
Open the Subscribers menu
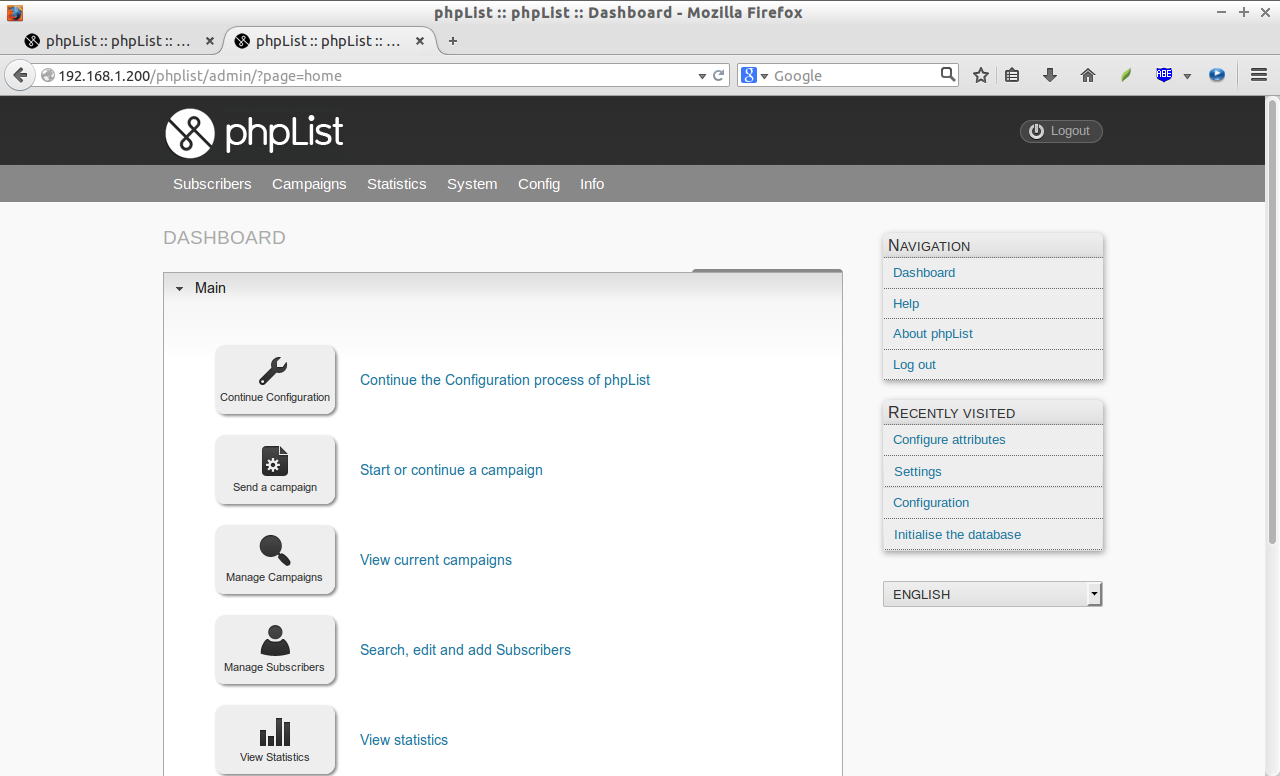tap(212, 184)
